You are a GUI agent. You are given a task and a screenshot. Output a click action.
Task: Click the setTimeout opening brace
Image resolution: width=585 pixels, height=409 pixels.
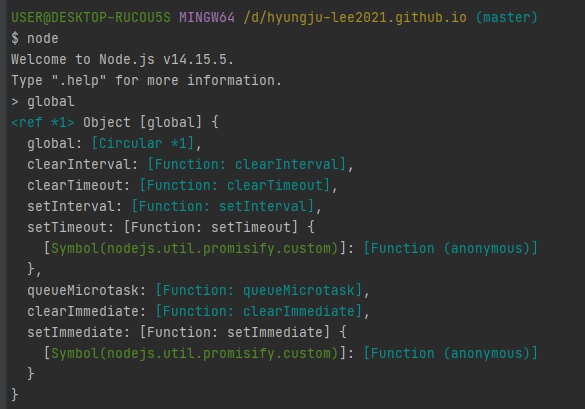pos(311,227)
